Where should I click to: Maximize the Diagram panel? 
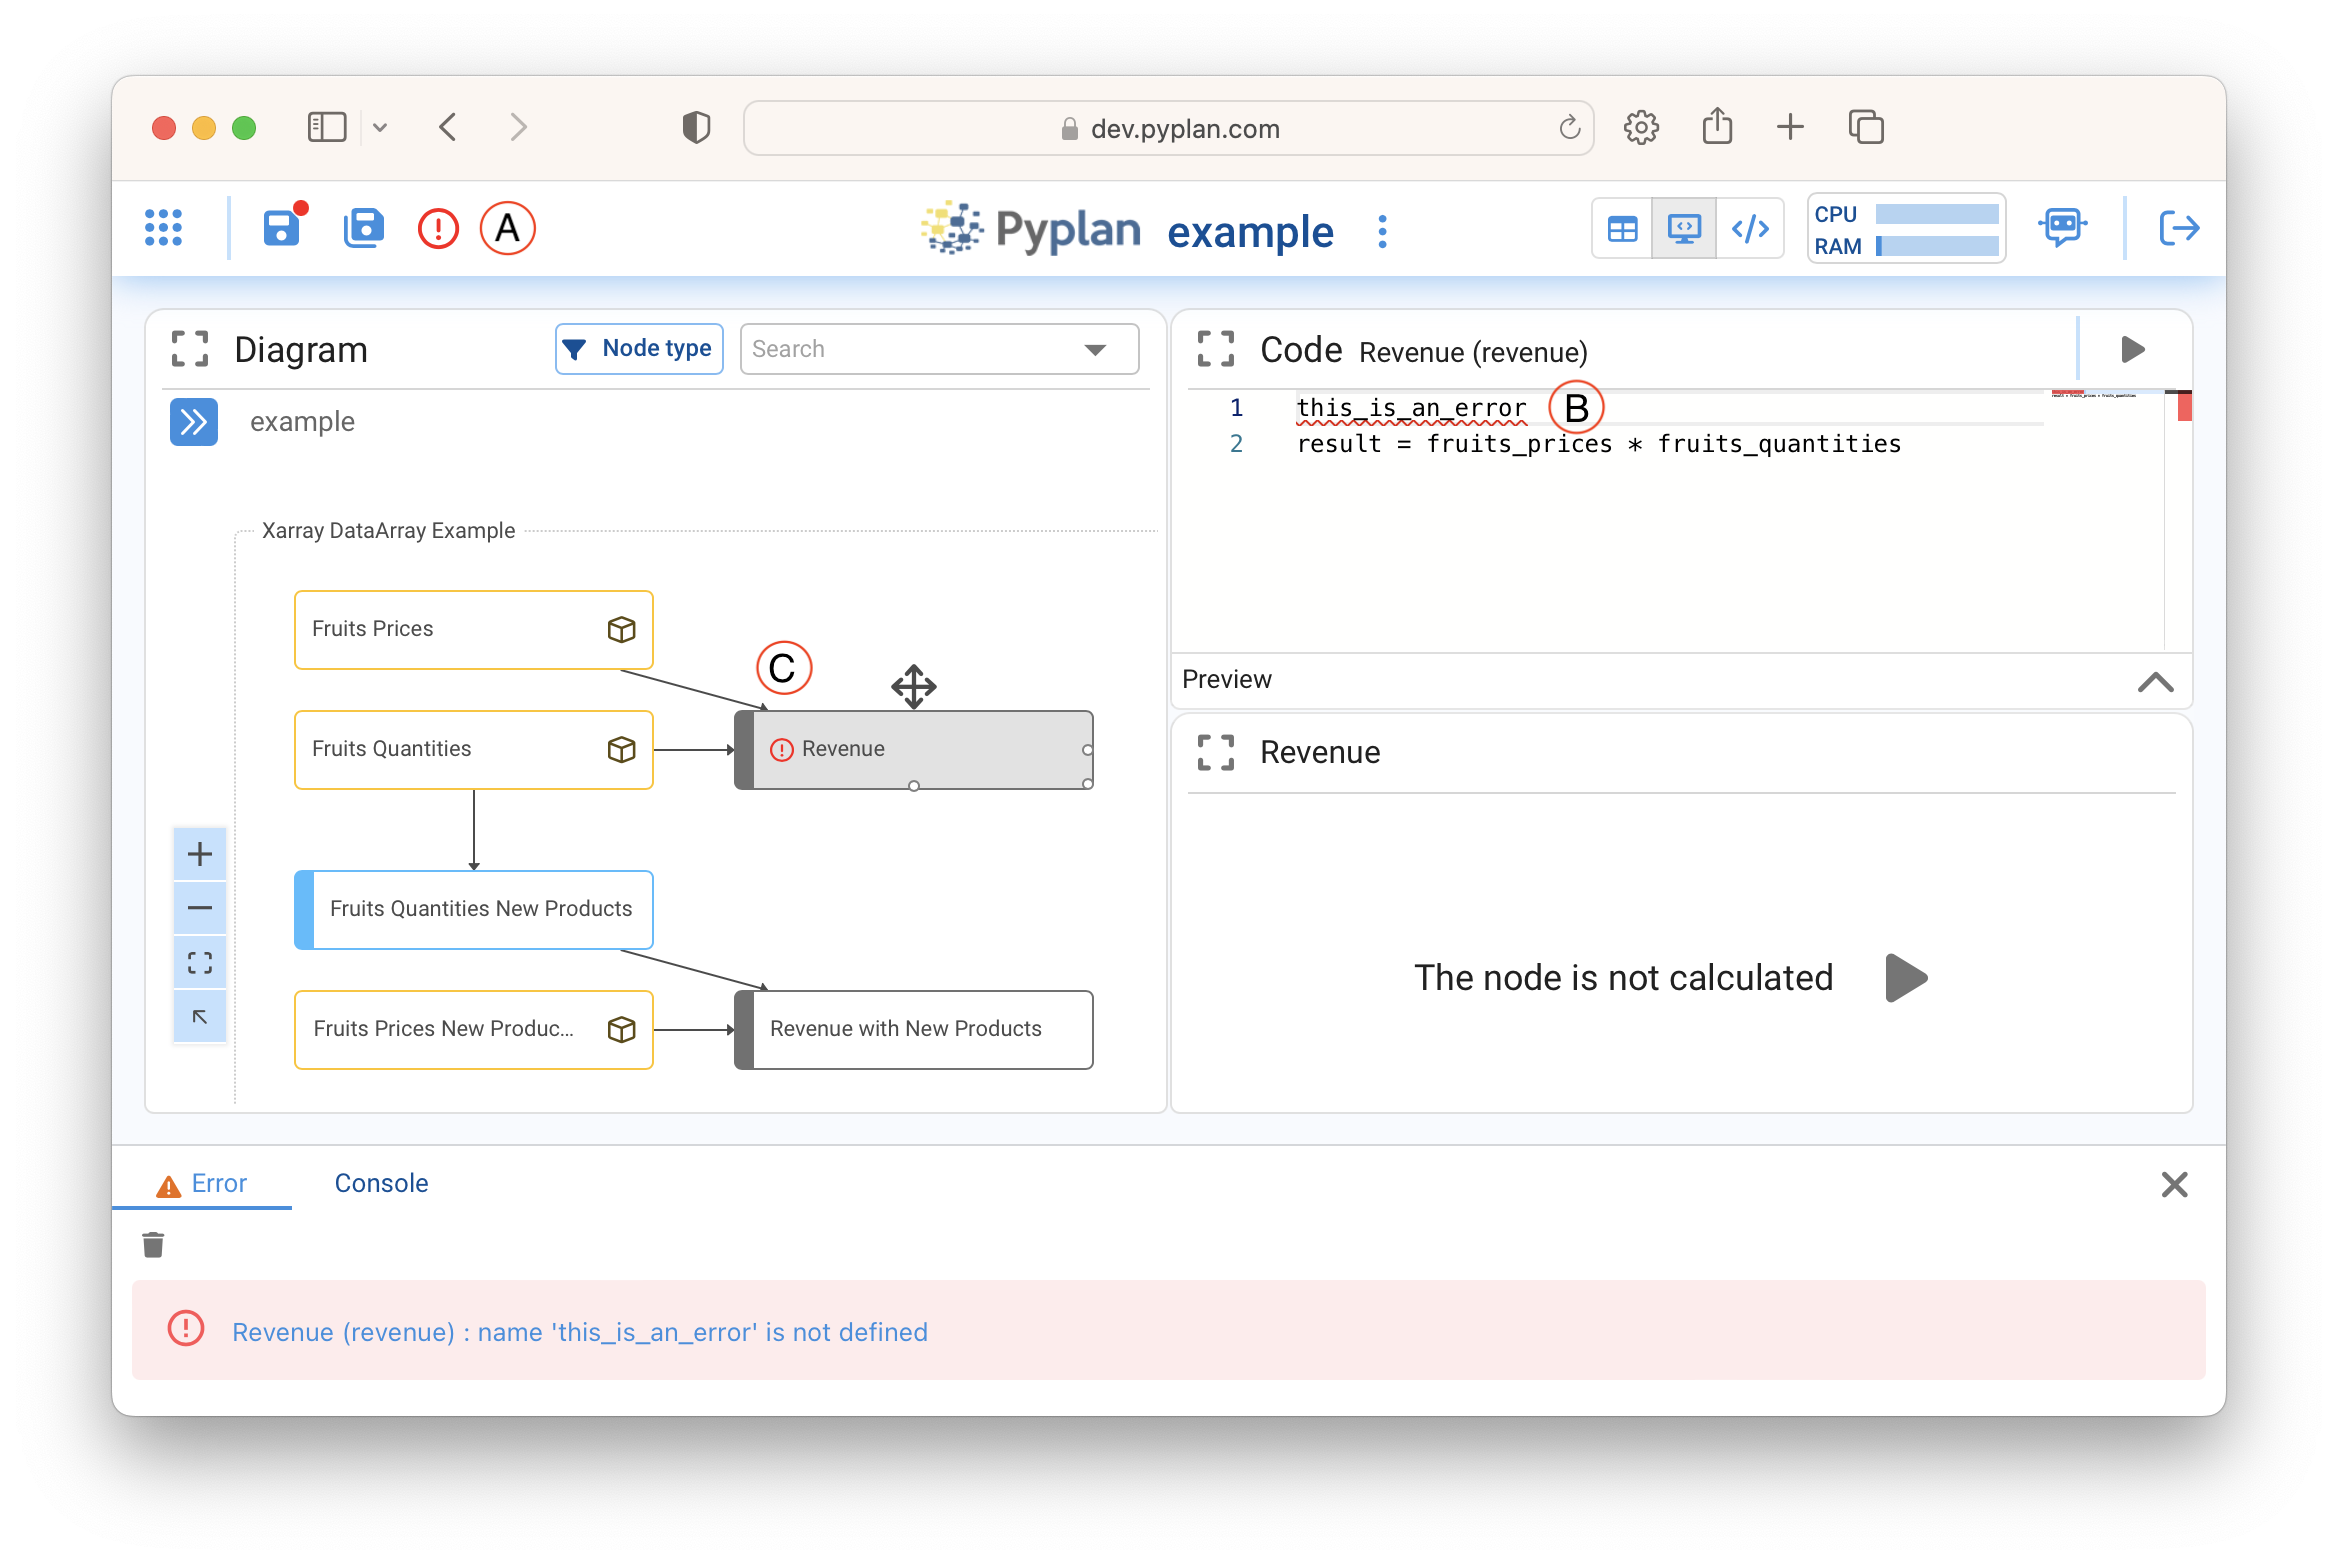point(190,349)
